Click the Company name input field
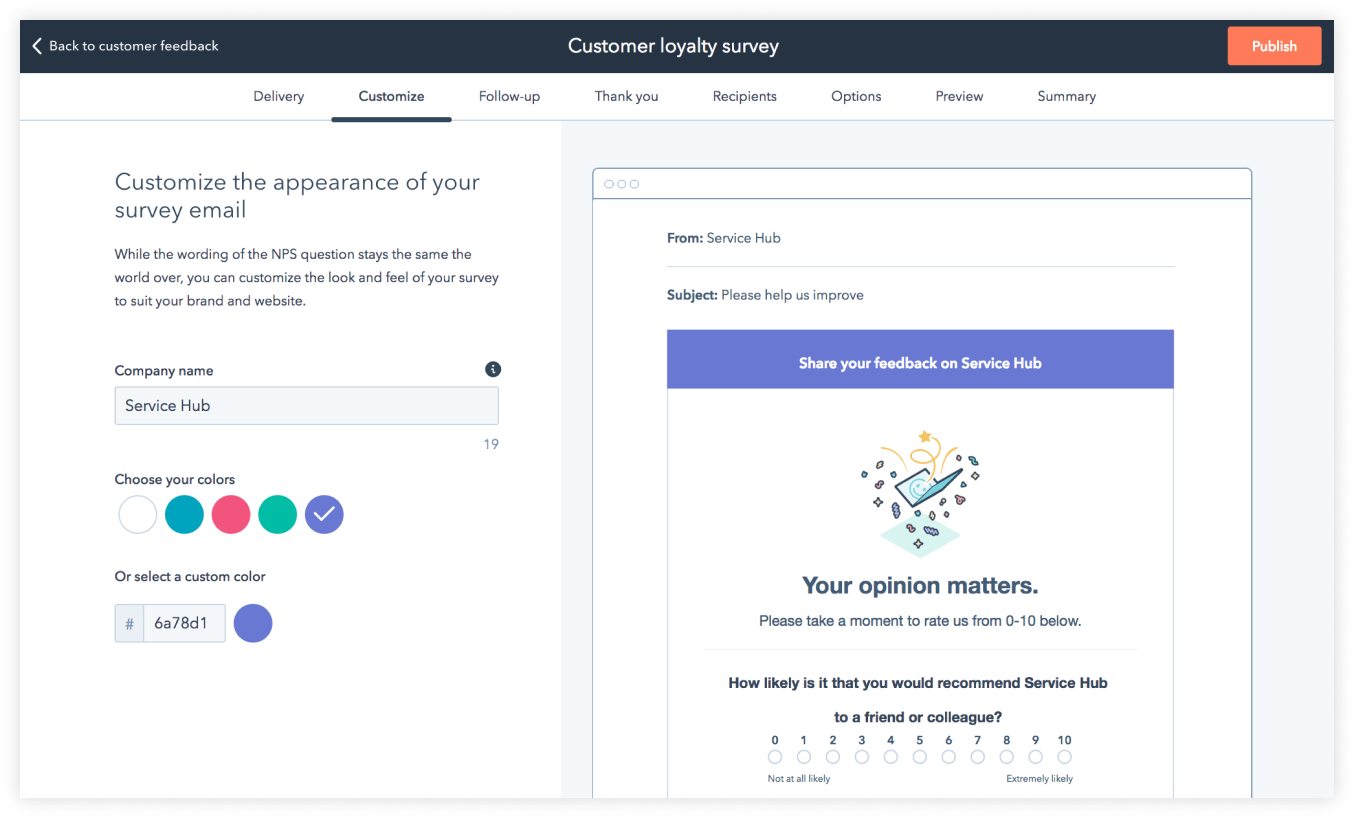Screen dimensions: 1354x818 click(306, 405)
